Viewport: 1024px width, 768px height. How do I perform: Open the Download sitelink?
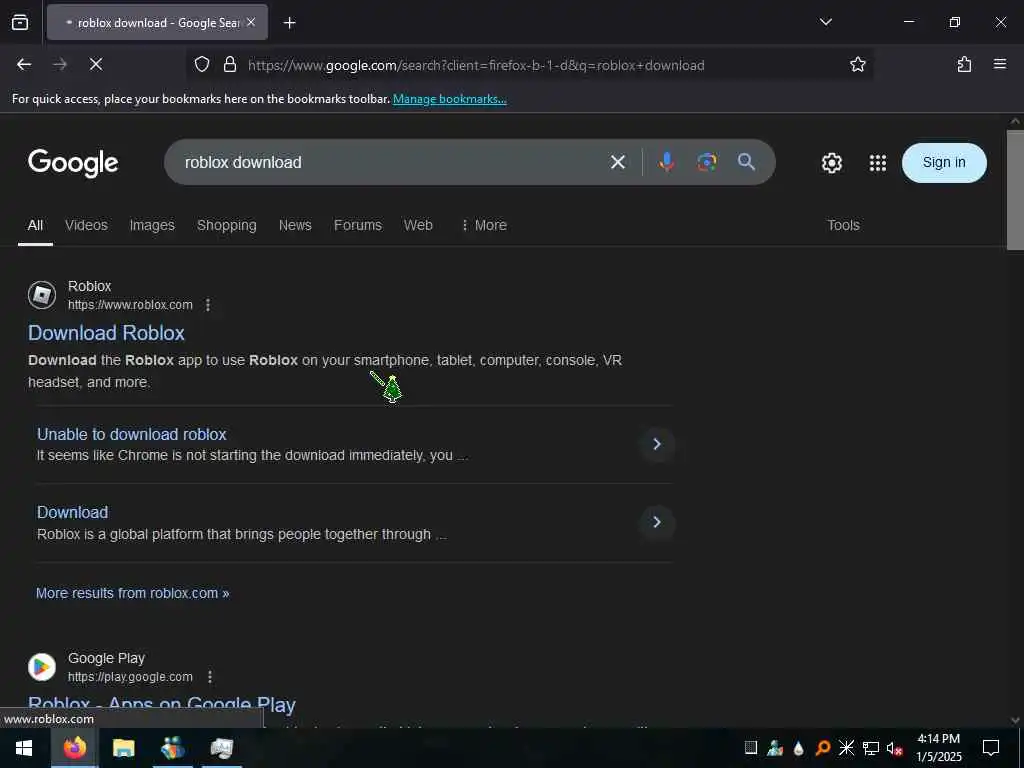coord(72,513)
